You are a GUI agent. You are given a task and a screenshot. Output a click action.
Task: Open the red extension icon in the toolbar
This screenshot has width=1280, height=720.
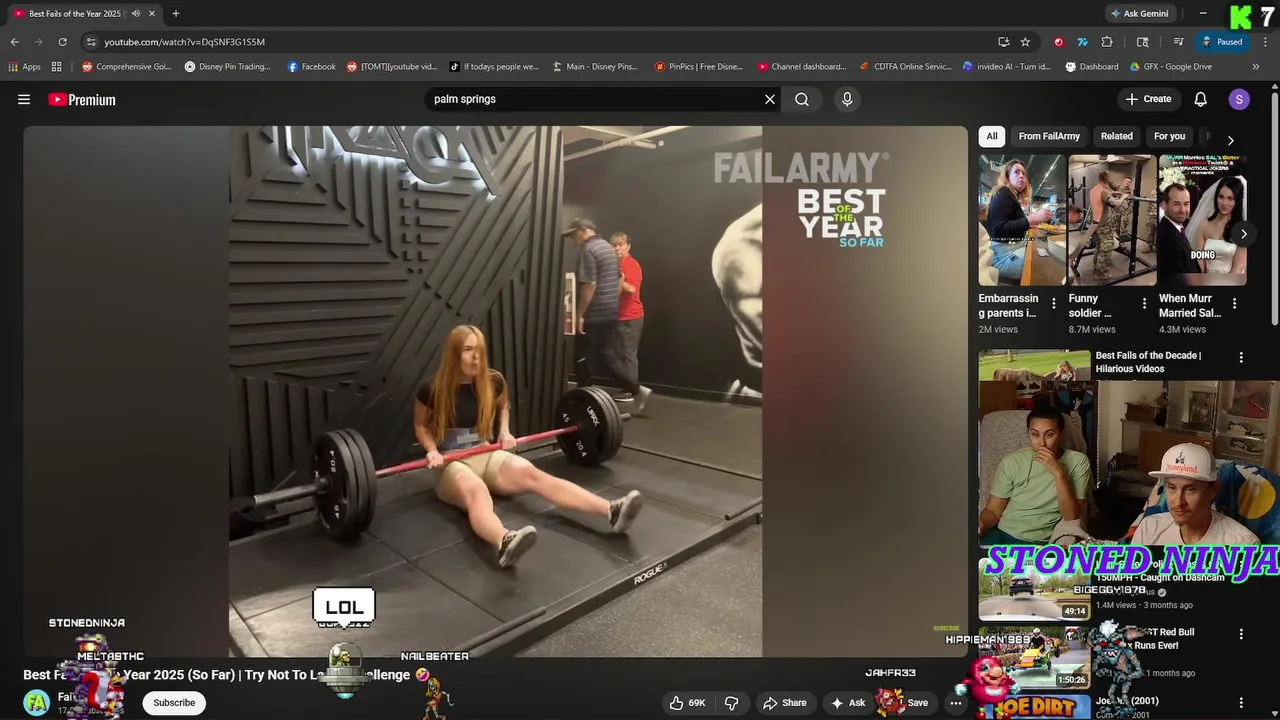tap(1059, 42)
